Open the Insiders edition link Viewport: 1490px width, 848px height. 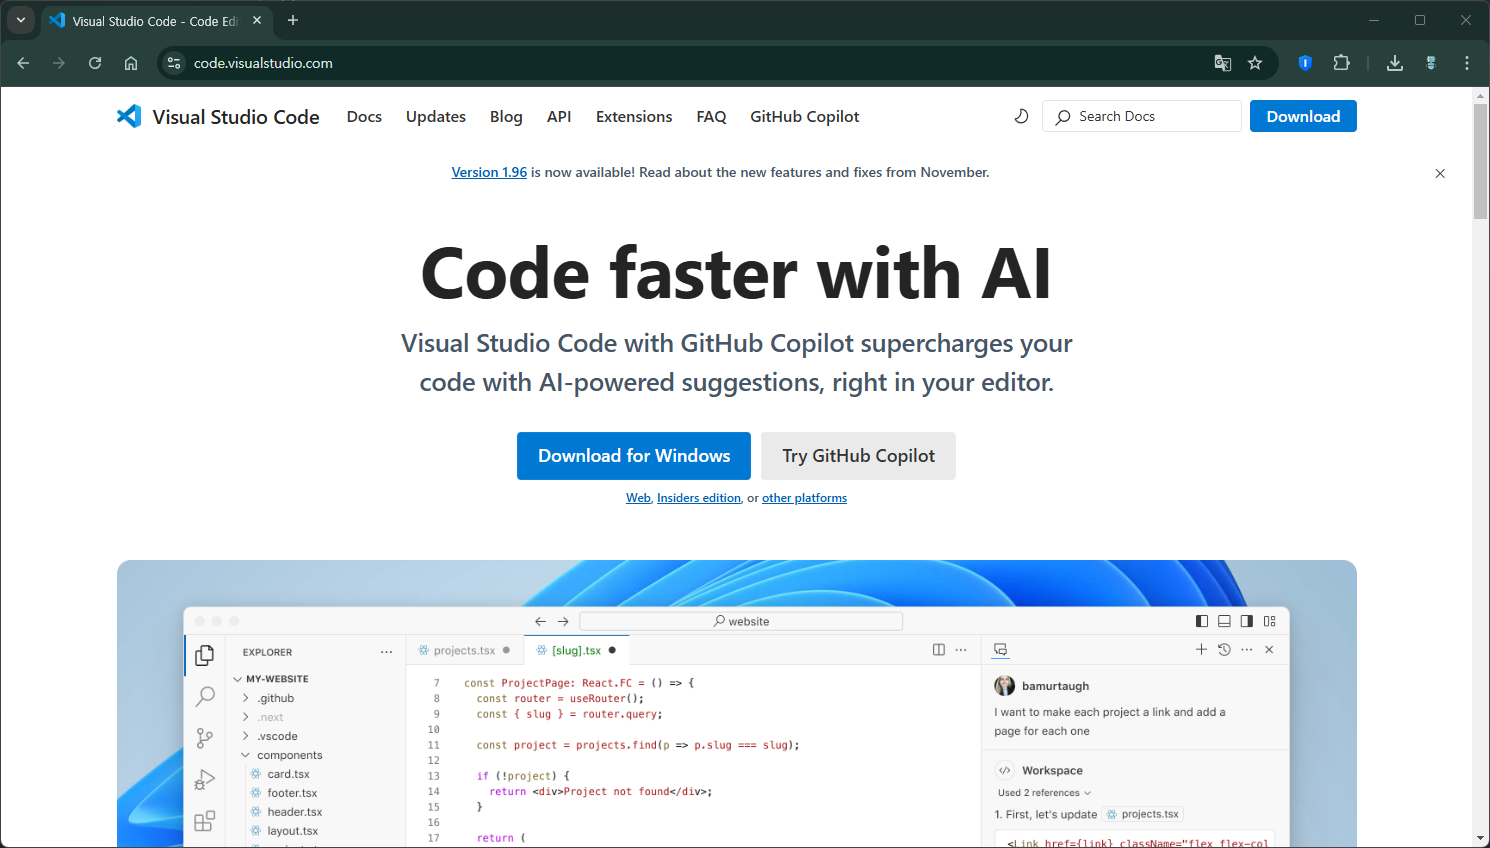click(699, 498)
